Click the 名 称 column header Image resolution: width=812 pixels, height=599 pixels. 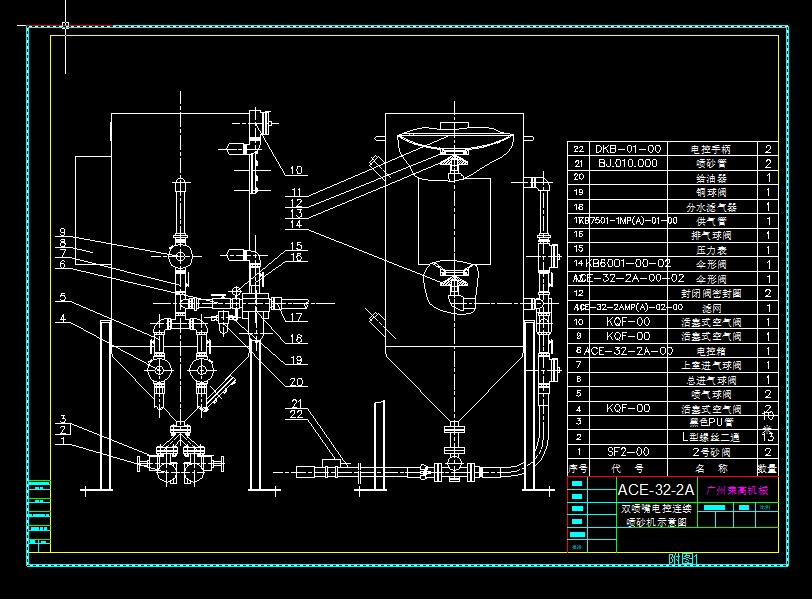tap(712, 469)
